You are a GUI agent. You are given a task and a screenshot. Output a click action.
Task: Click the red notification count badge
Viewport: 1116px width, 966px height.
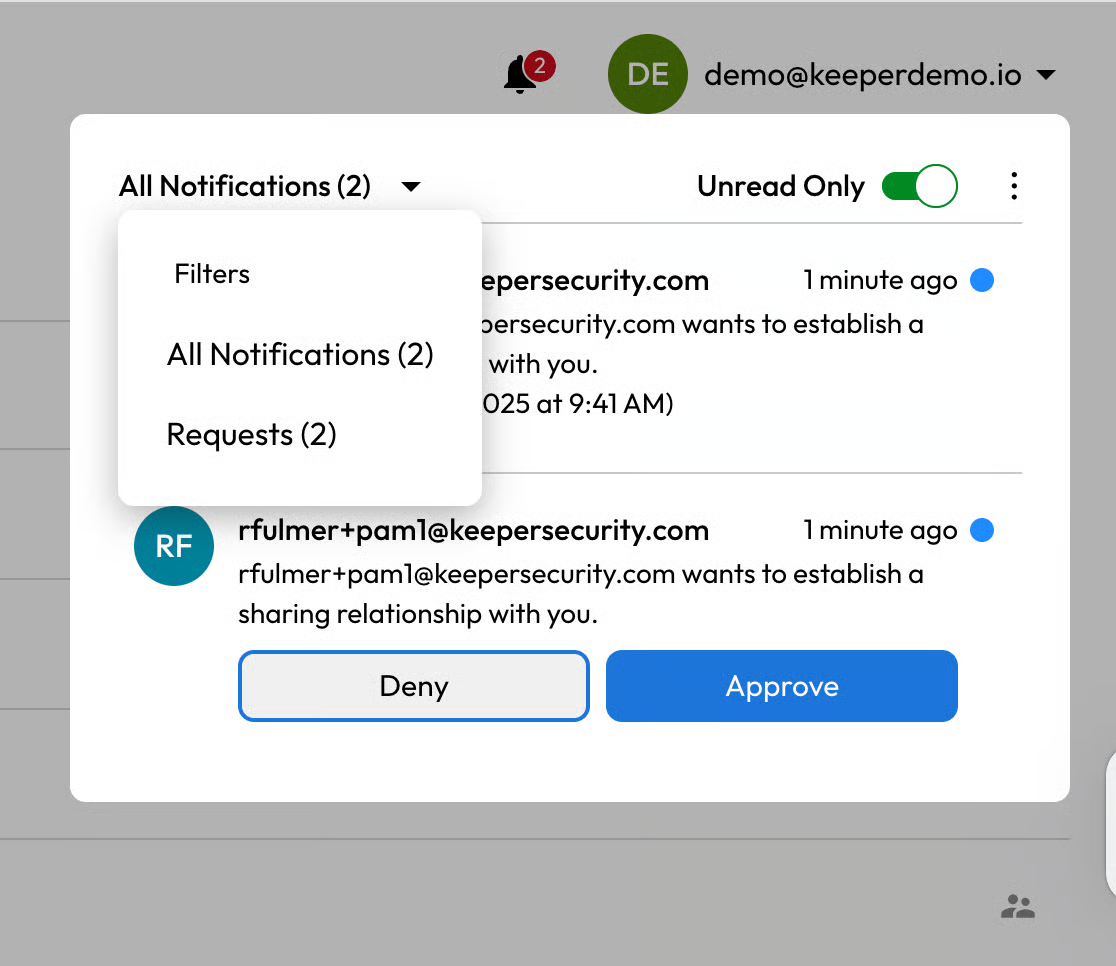click(x=540, y=66)
